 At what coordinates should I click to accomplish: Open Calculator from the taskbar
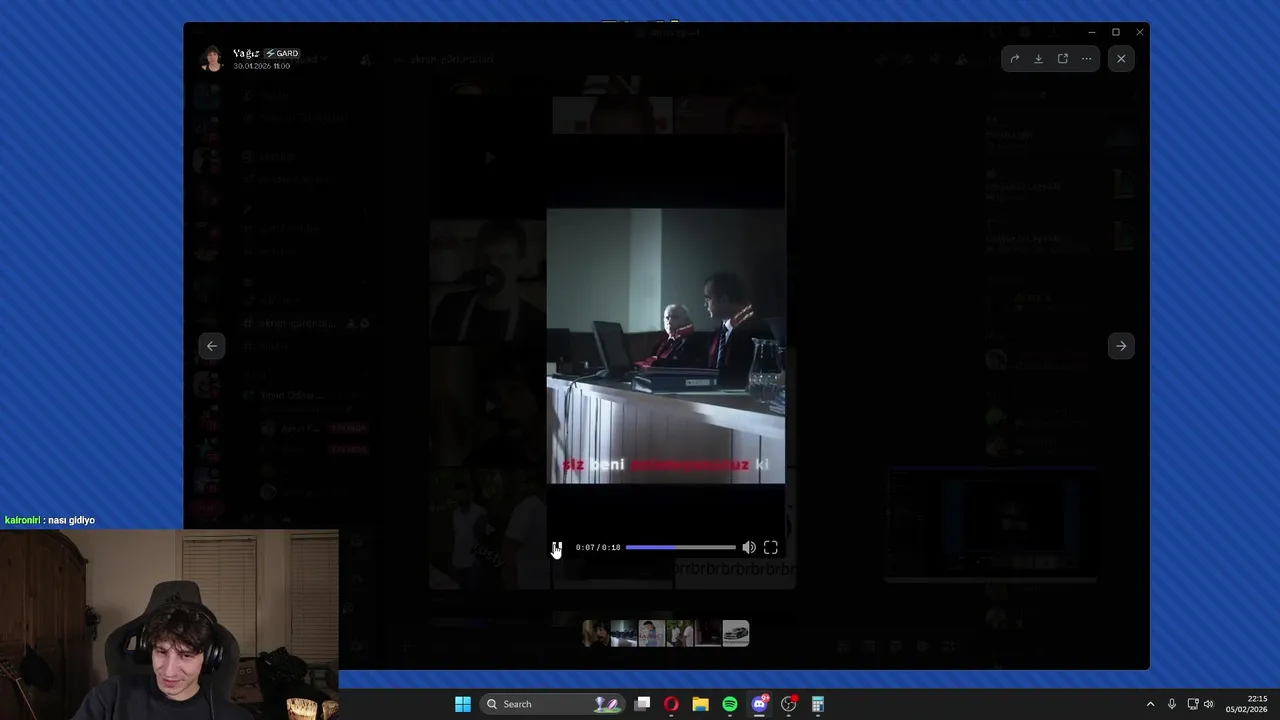click(x=818, y=704)
